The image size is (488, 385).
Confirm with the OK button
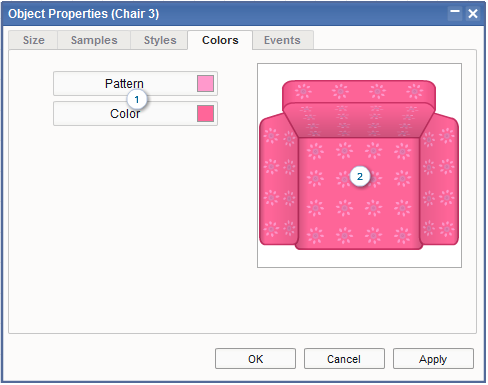(x=255, y=359)
